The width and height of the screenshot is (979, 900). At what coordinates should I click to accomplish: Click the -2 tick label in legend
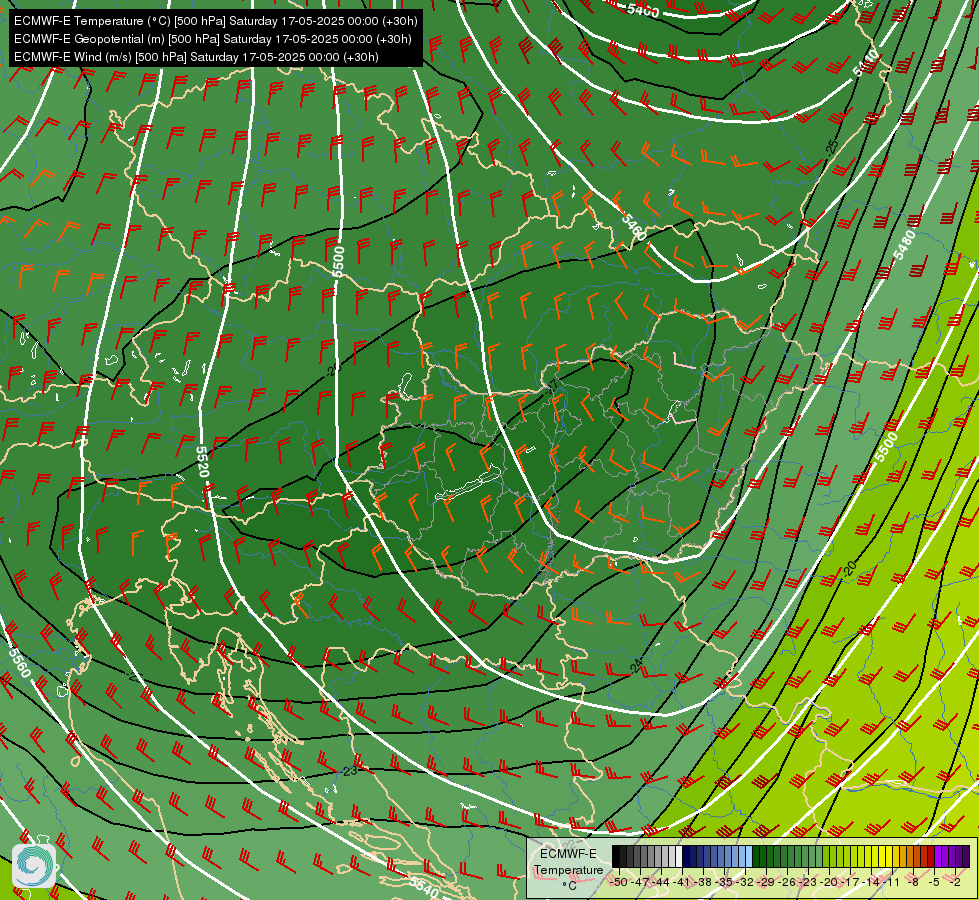pos(955,882)
